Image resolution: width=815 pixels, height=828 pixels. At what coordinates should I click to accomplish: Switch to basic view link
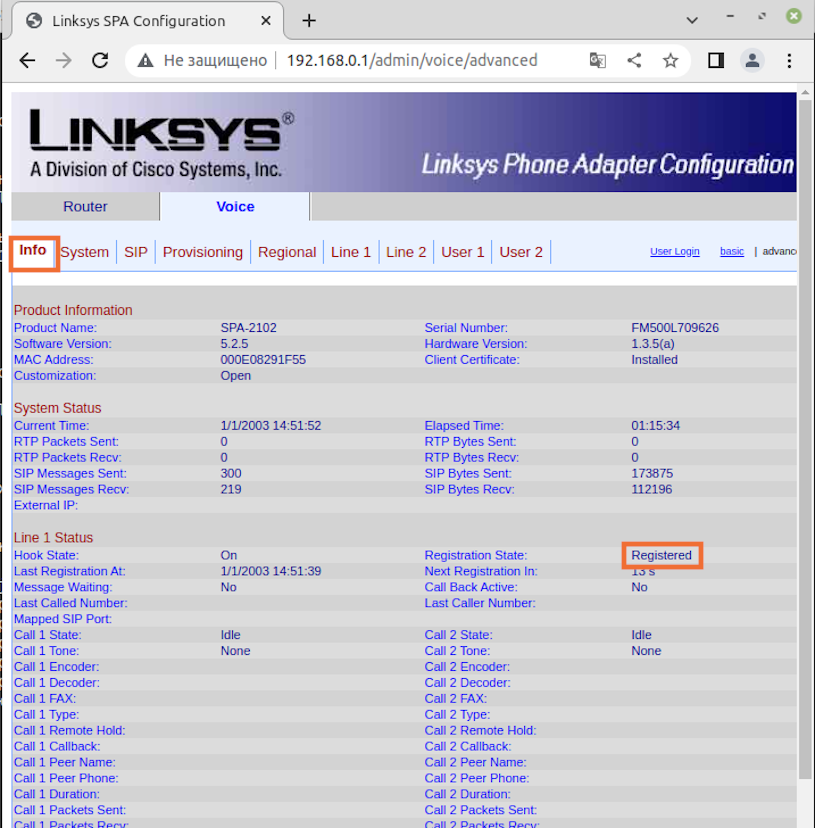click(x=732, y=251)
